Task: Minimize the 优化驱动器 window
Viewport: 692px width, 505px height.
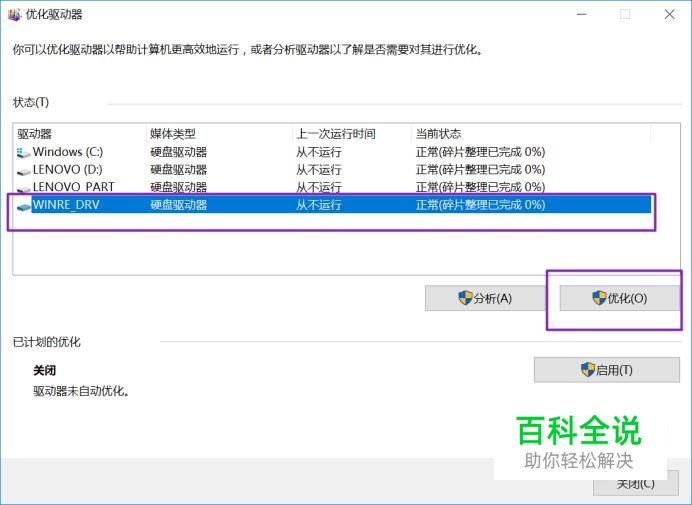Action: pyautogui.click(x=582, y=15)
